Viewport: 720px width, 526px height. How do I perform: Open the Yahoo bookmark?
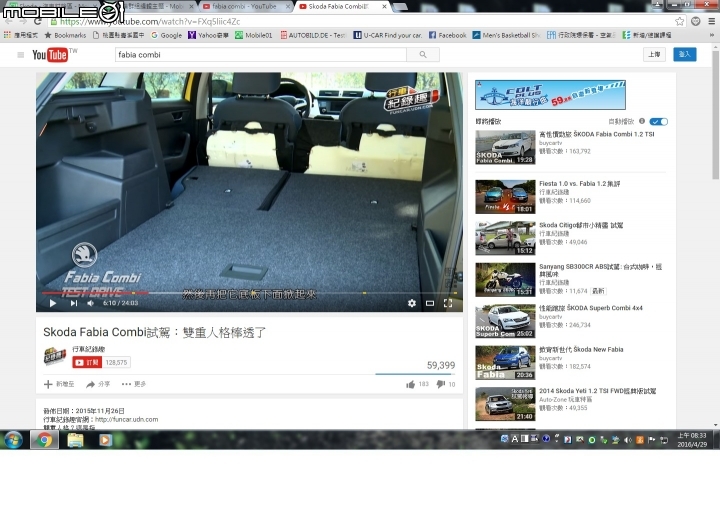pyautogui.click(x=208, y=35)
